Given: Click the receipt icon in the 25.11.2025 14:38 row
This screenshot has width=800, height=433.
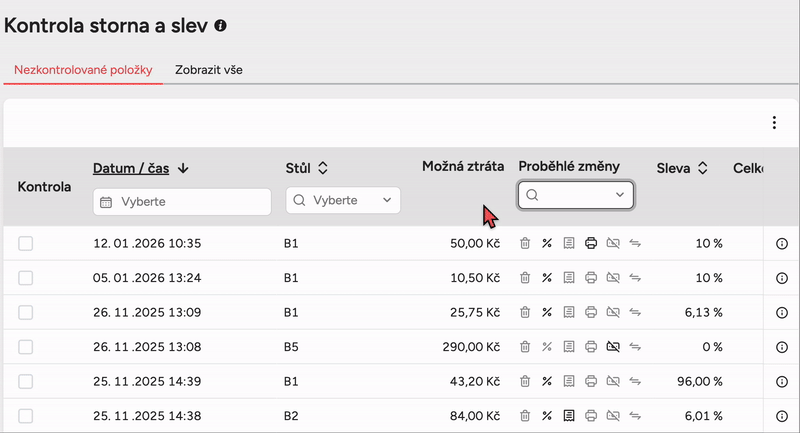Looking at the screenshot, I should click(569, 416).
